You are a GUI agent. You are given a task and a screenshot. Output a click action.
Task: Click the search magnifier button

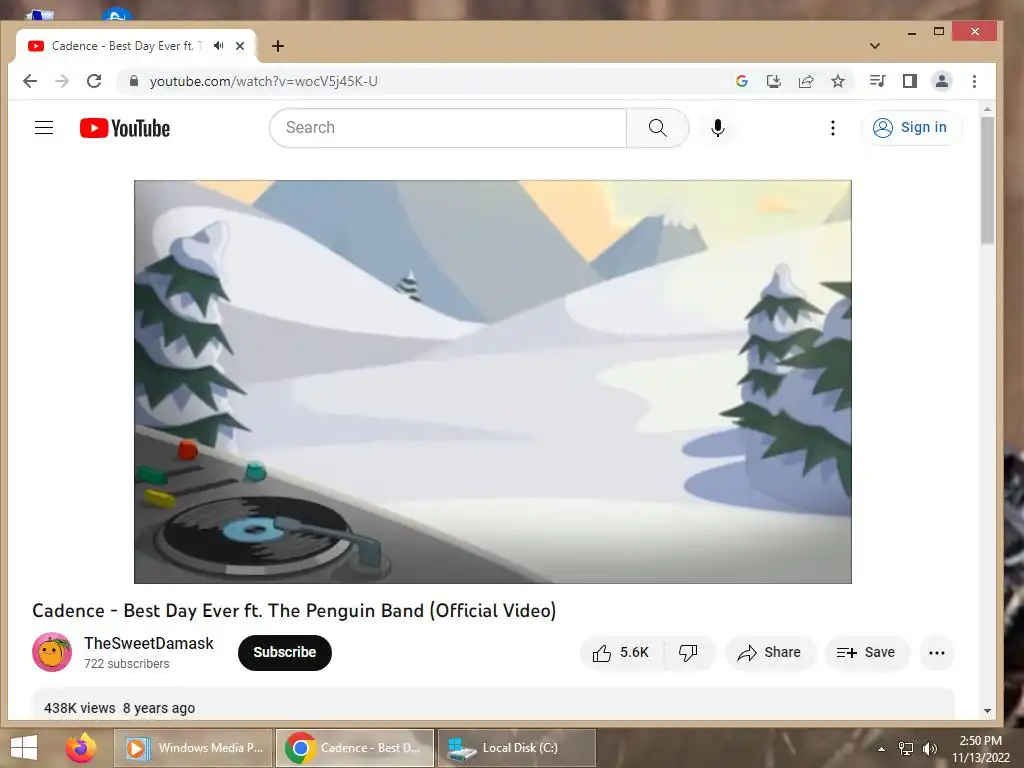(658, 127)
